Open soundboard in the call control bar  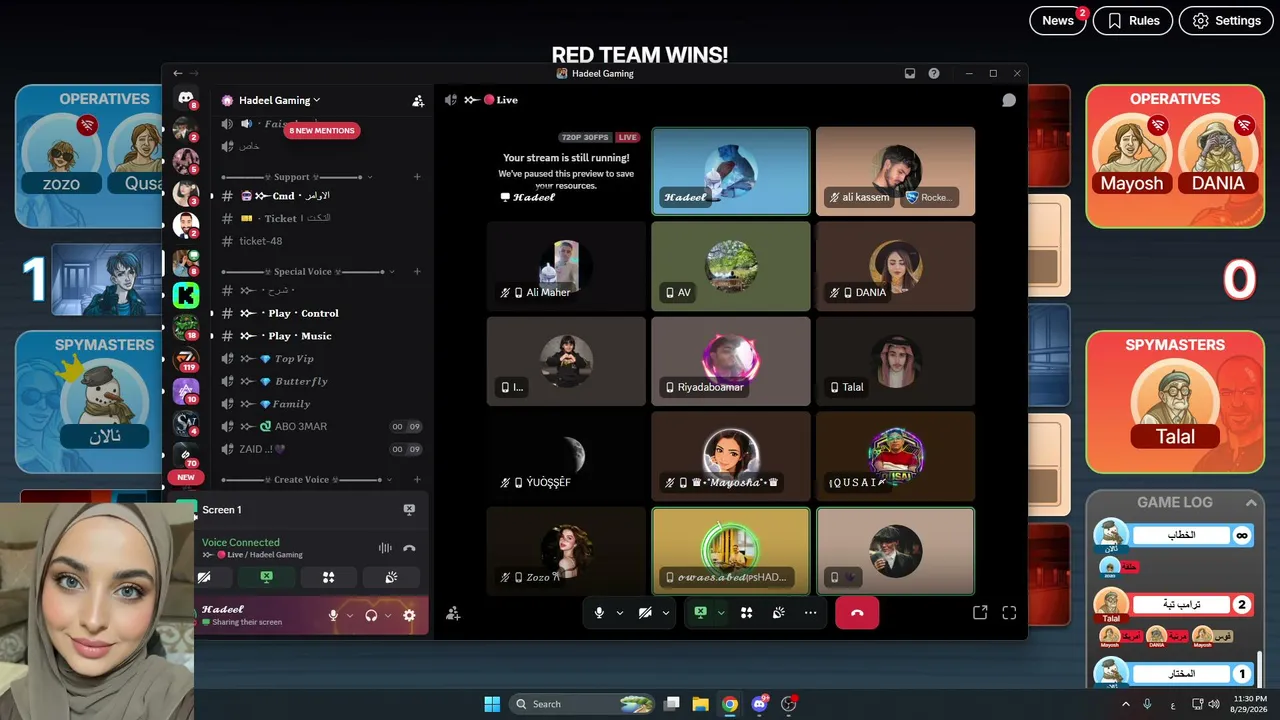[x=778, y=613]
